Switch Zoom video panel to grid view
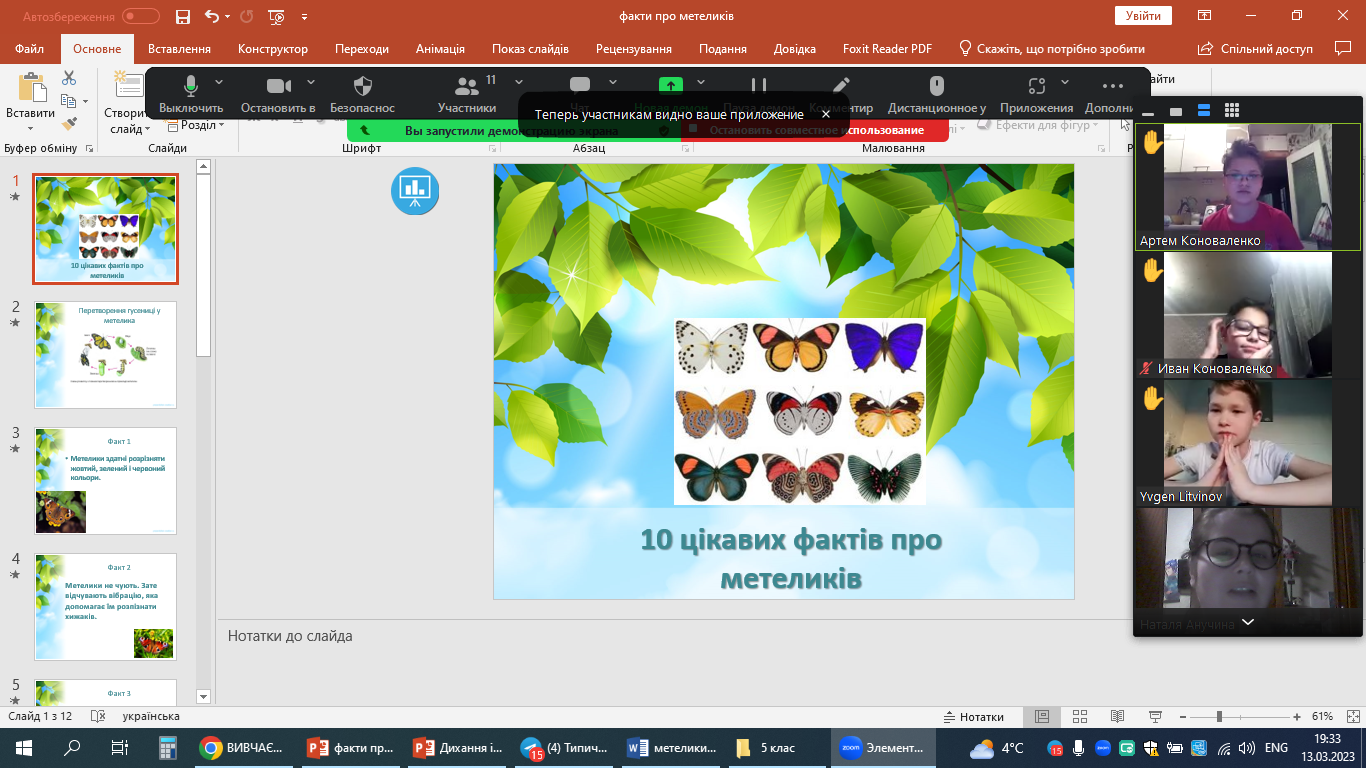The height and width of the screenshot is (768, 1366). [1232, 110]
